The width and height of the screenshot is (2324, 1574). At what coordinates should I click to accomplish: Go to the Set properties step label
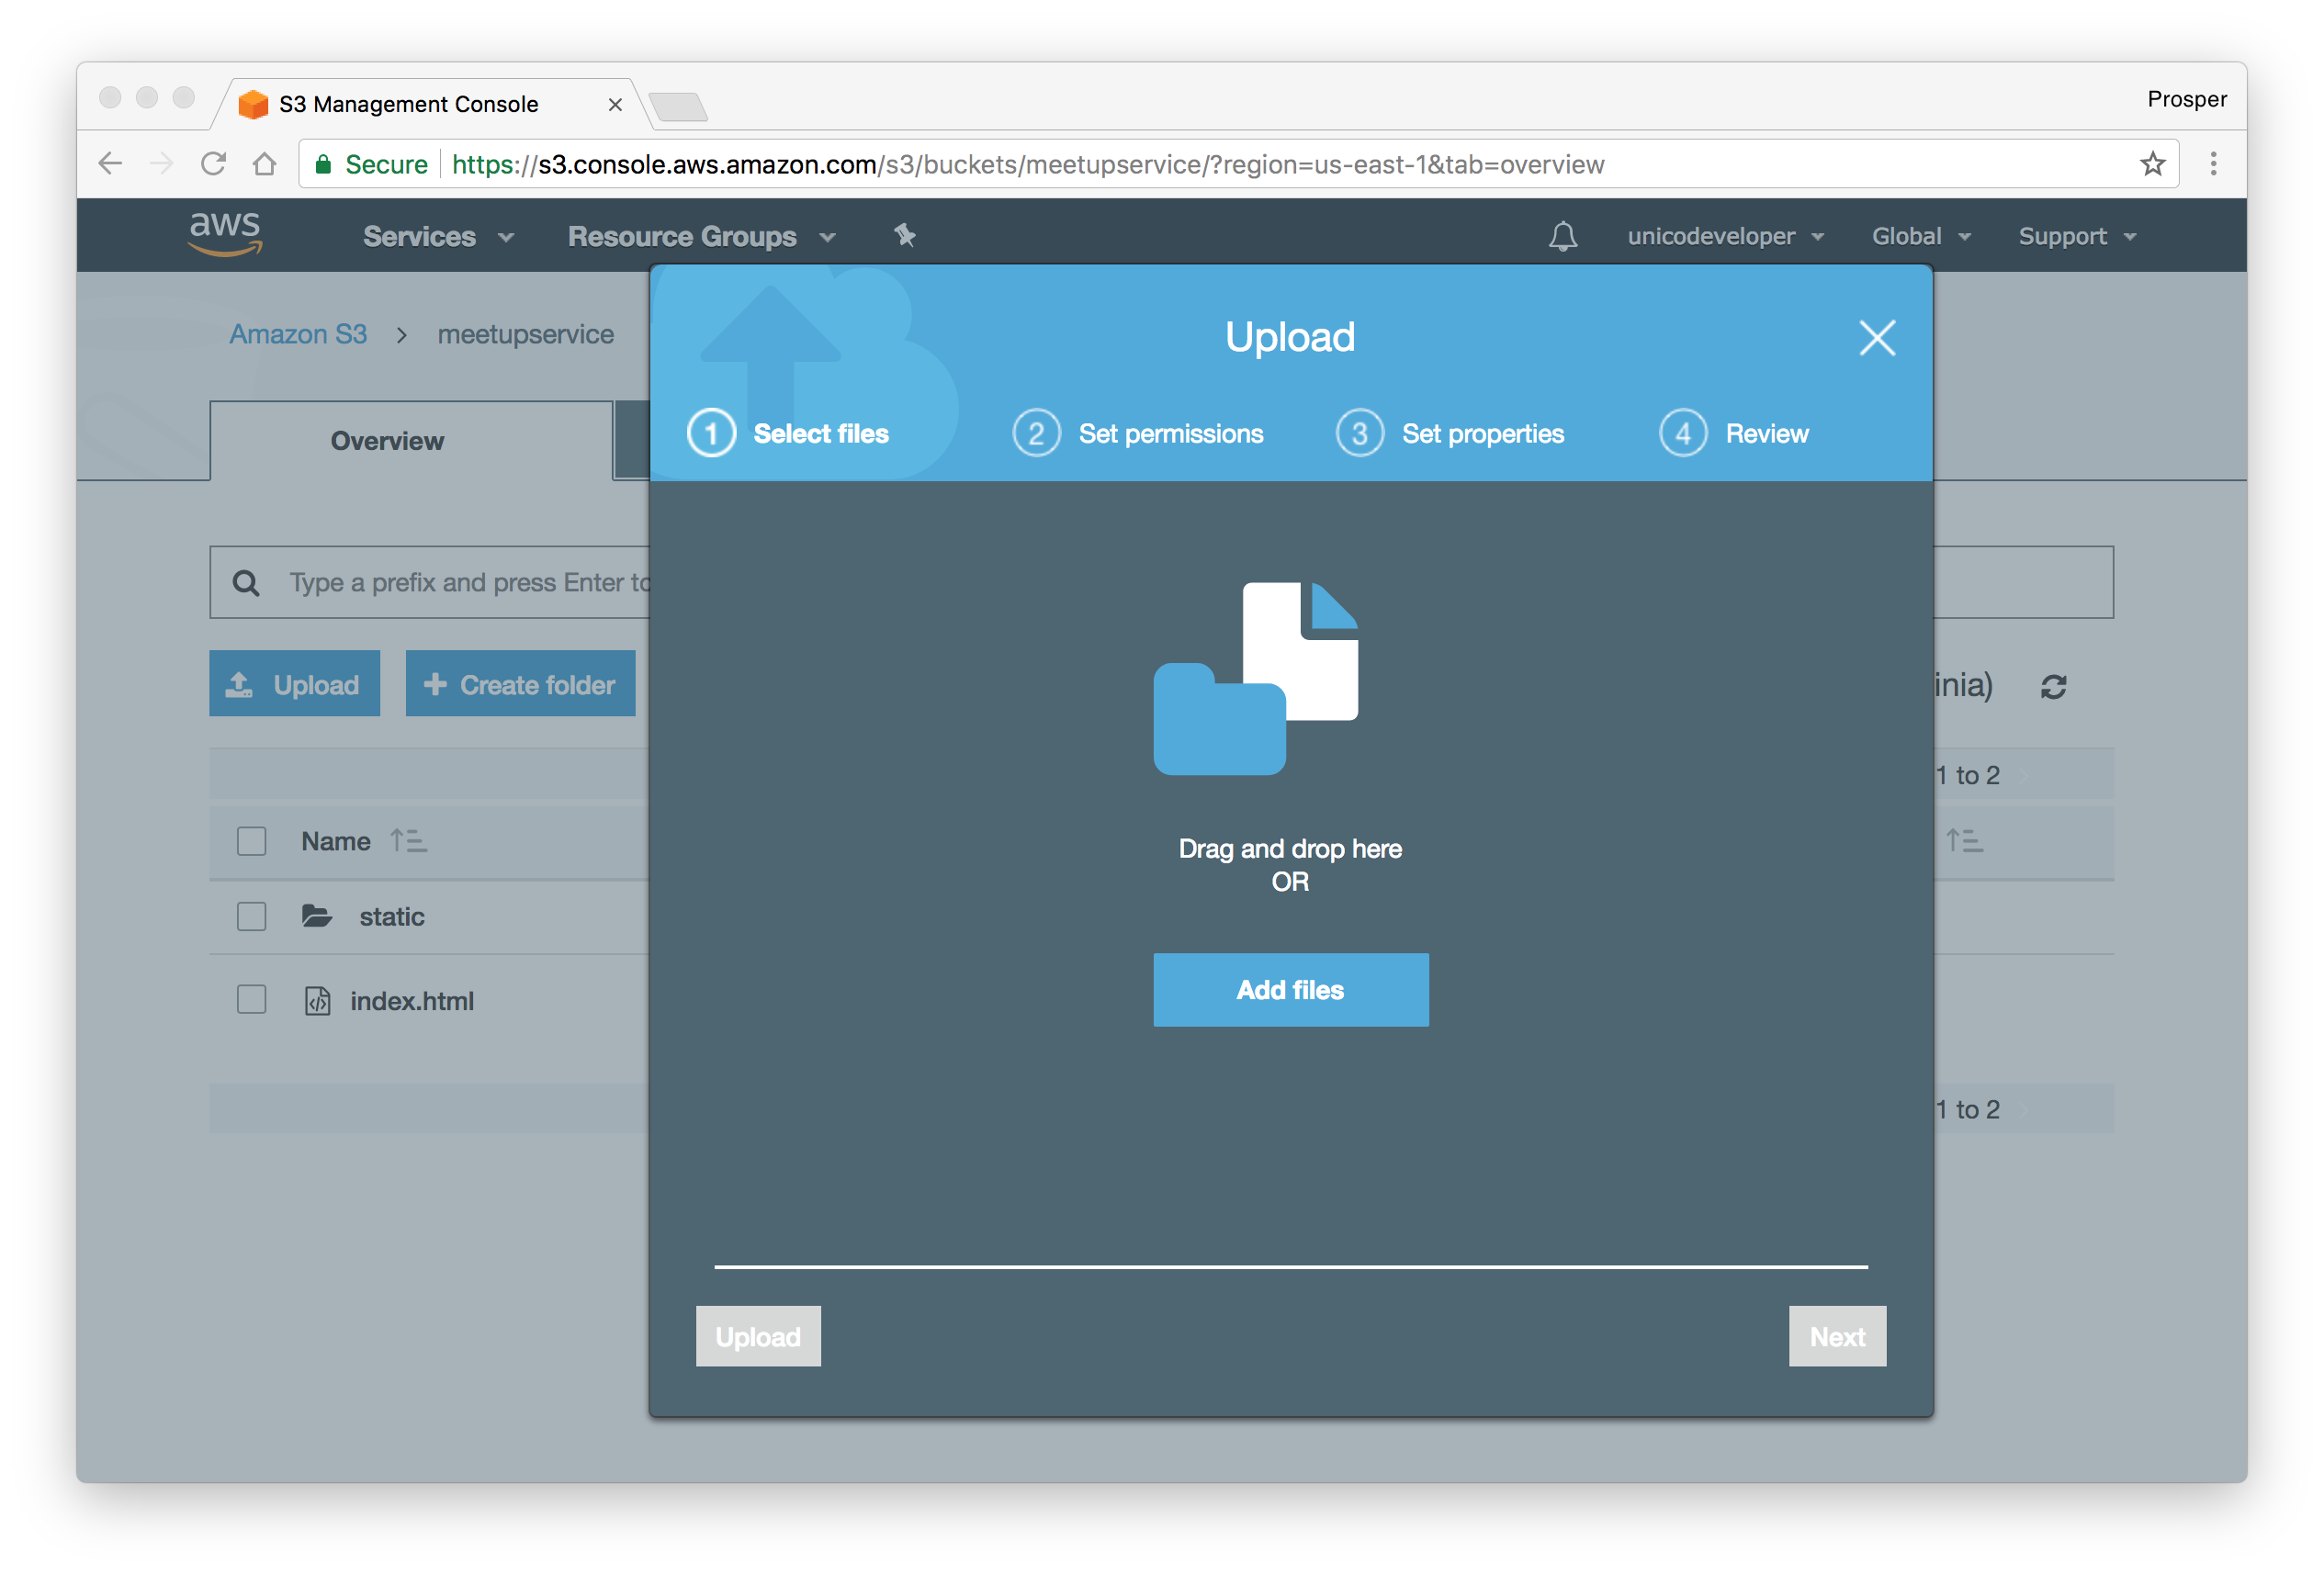tap(1483, 434)
